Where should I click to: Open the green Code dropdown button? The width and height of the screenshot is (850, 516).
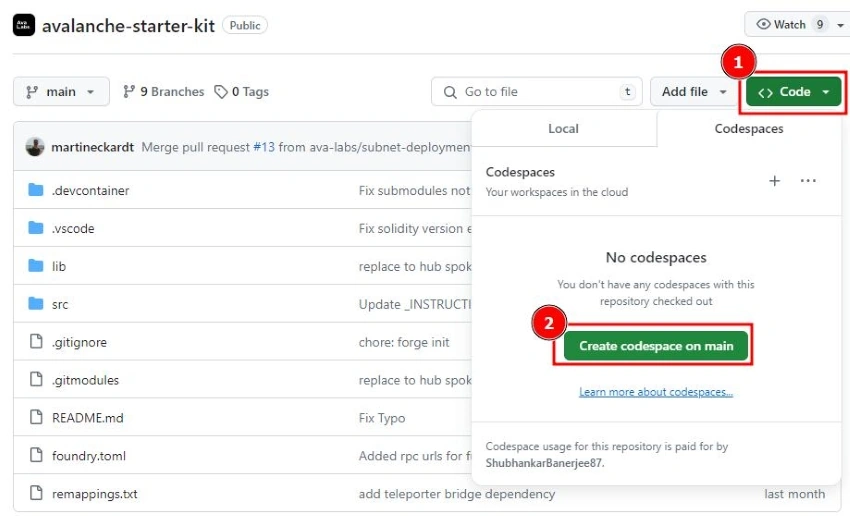click(793, 92)
